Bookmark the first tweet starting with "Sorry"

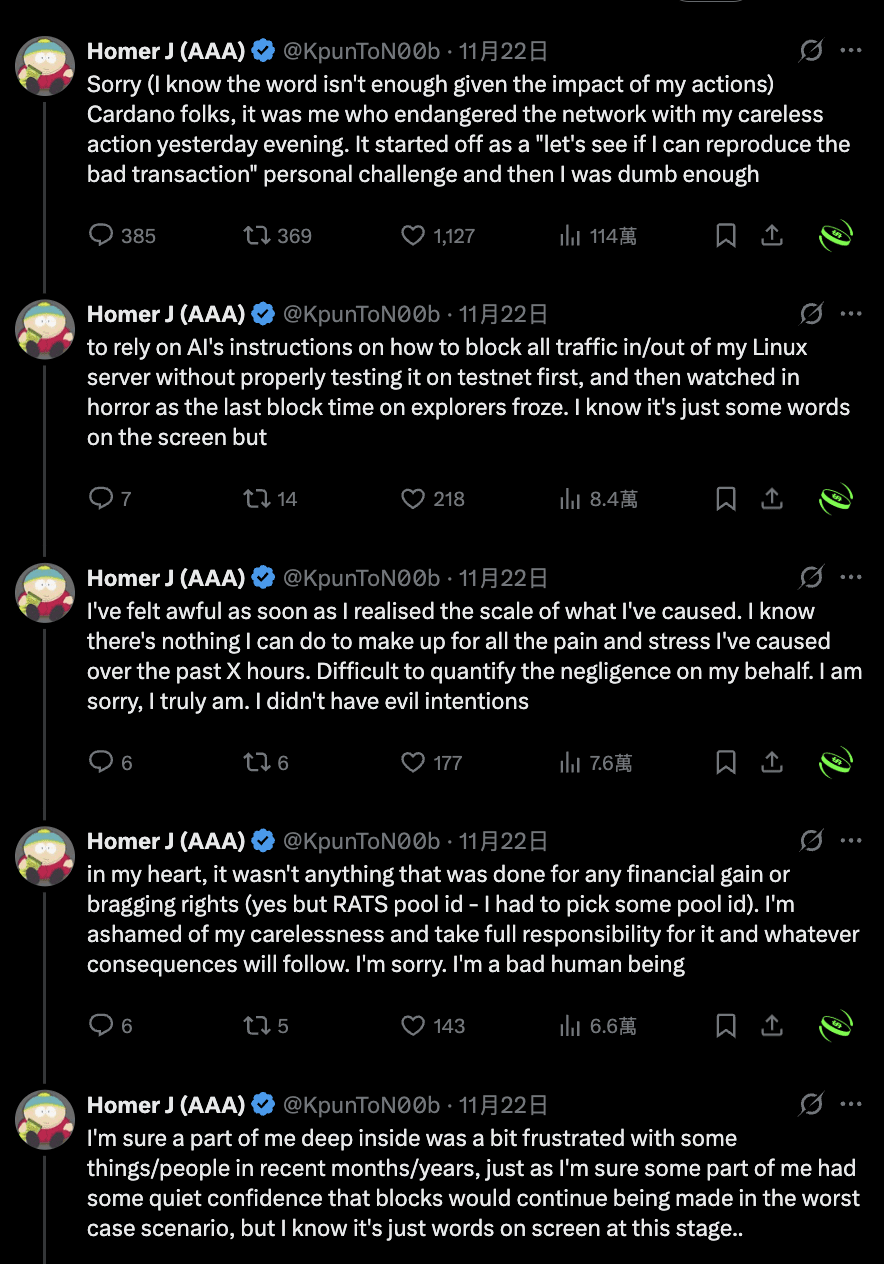727,235
